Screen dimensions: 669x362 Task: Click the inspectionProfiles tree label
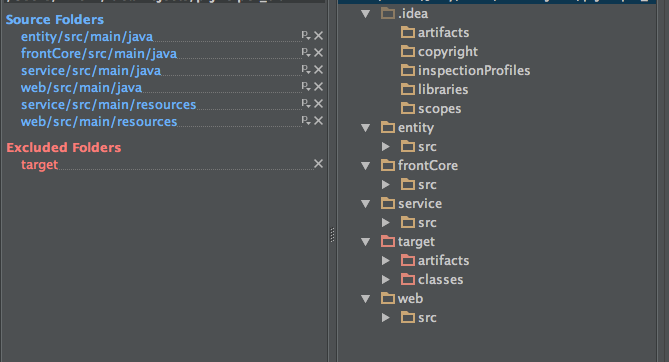(474, 70)
